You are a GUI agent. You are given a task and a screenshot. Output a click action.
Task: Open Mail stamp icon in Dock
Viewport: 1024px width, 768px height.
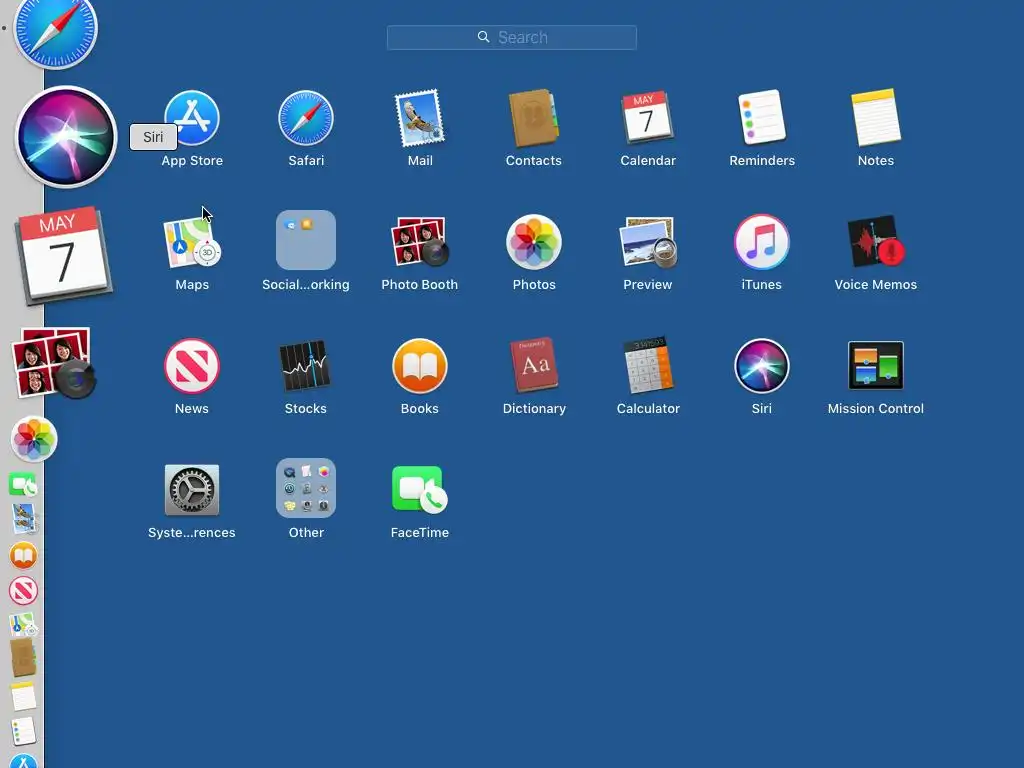24,519
